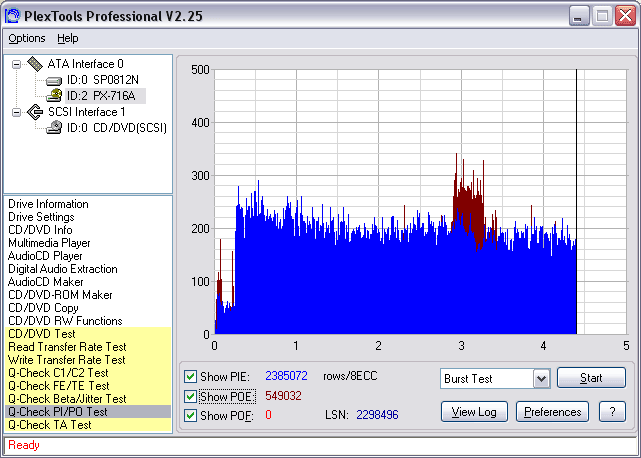Open Drive Information function
Viewport: 641px width, 458px height.
(48, 204)
